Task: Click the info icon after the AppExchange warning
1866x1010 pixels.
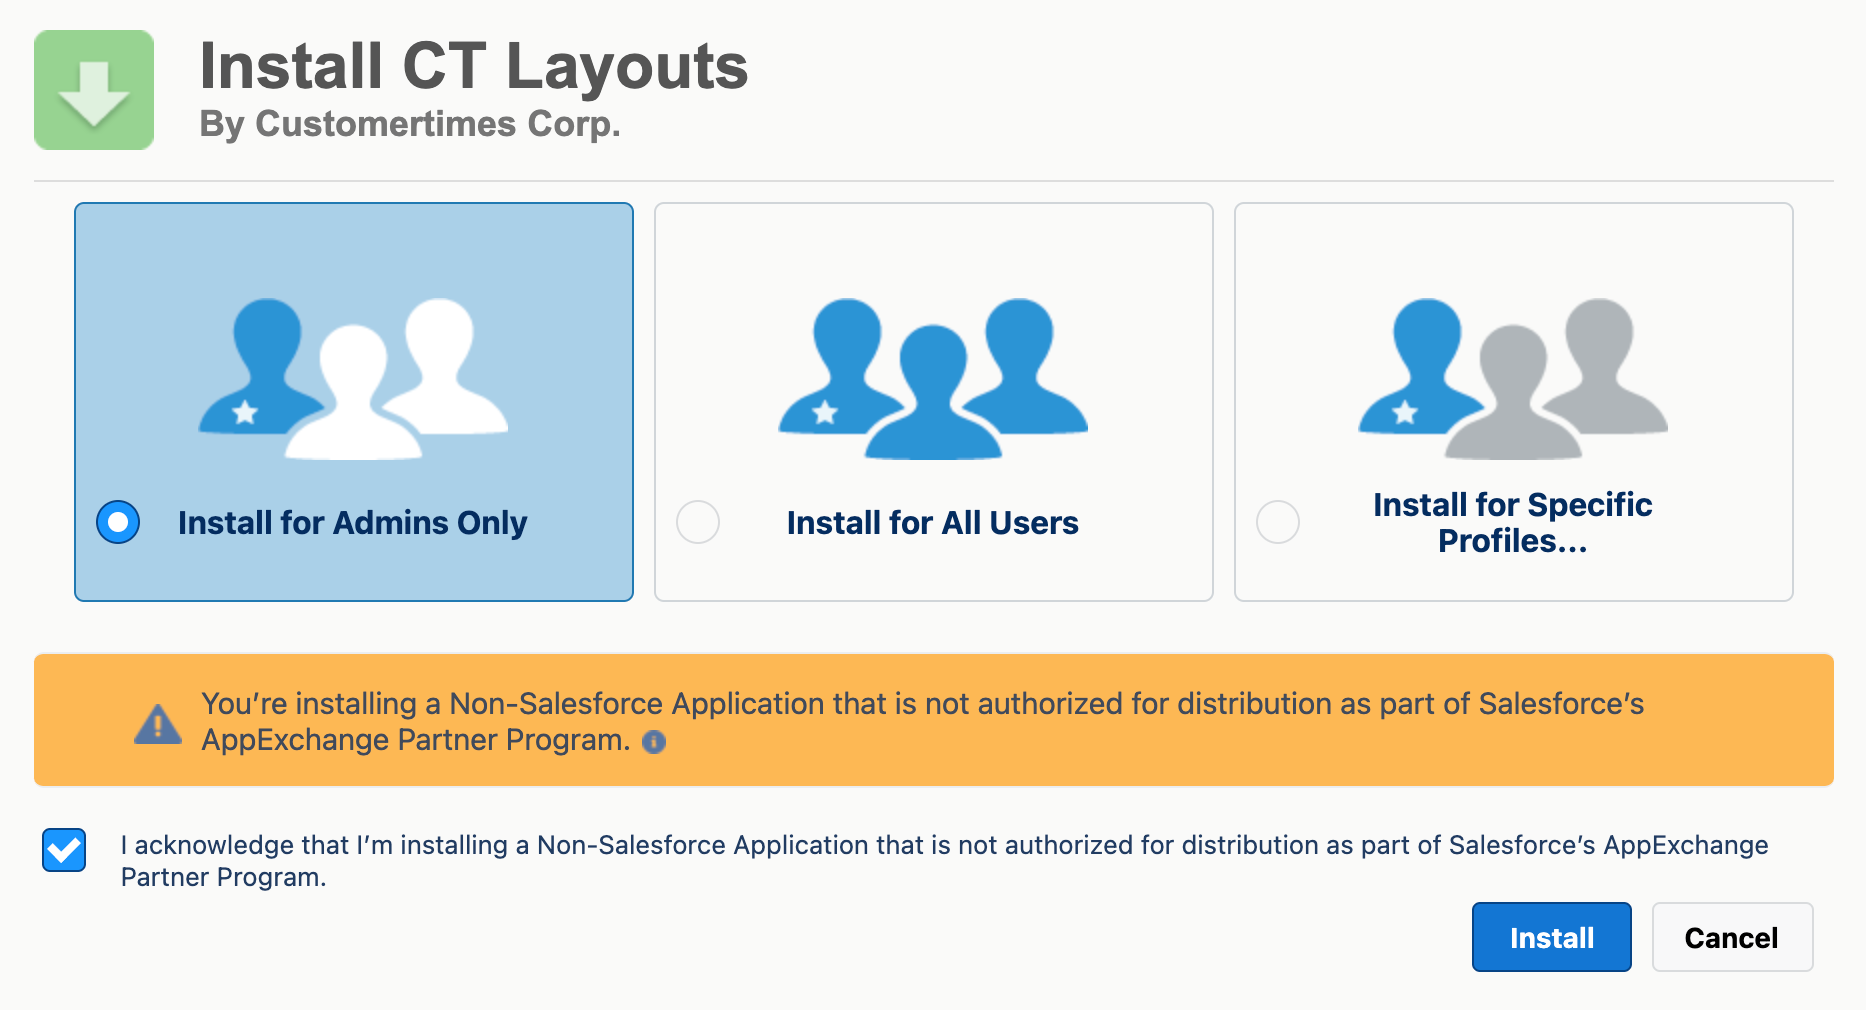Action: (x=655, y=743)
